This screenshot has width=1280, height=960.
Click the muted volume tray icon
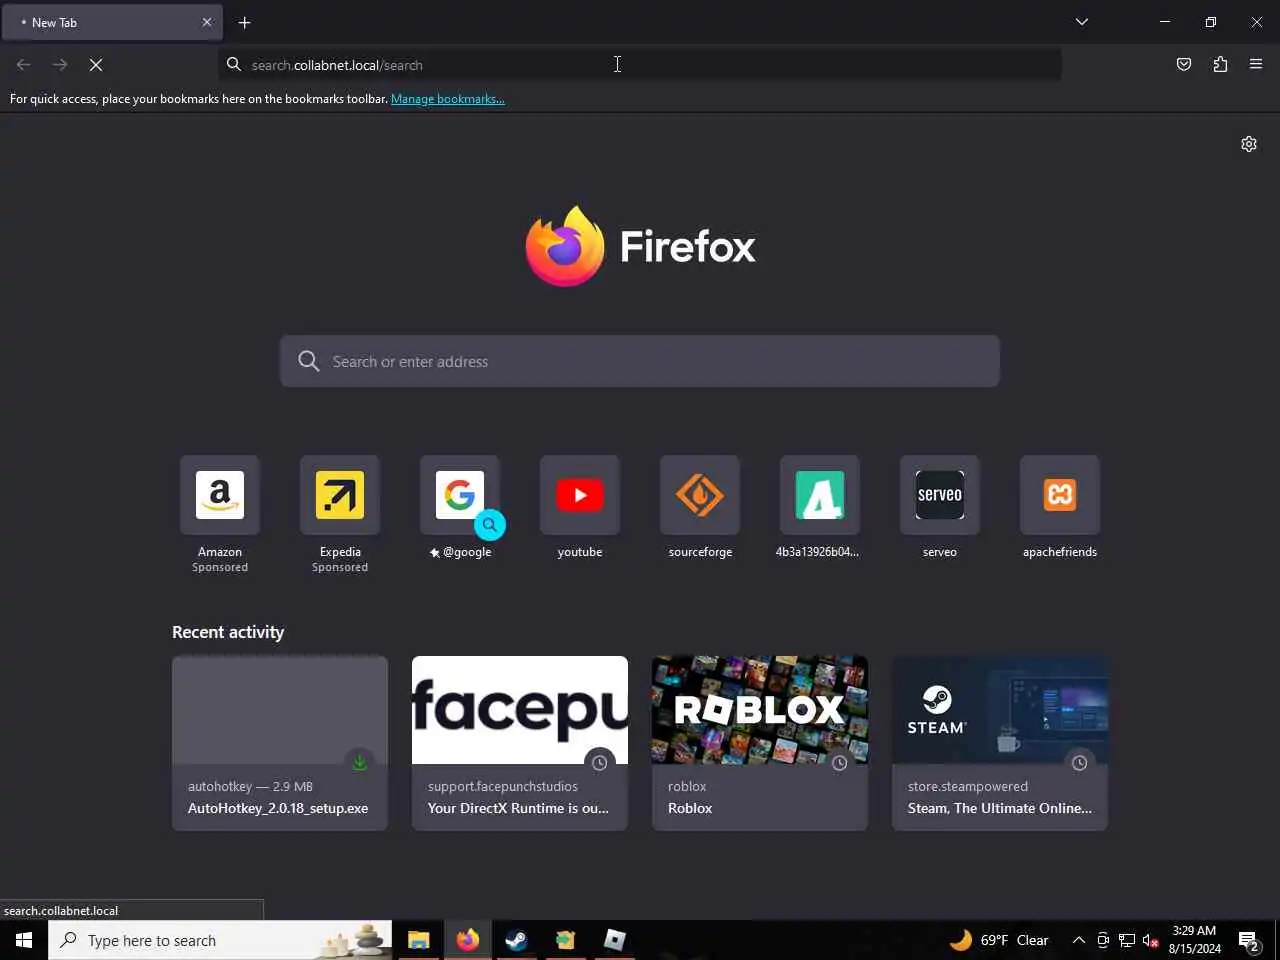(x=1151, y=940)
